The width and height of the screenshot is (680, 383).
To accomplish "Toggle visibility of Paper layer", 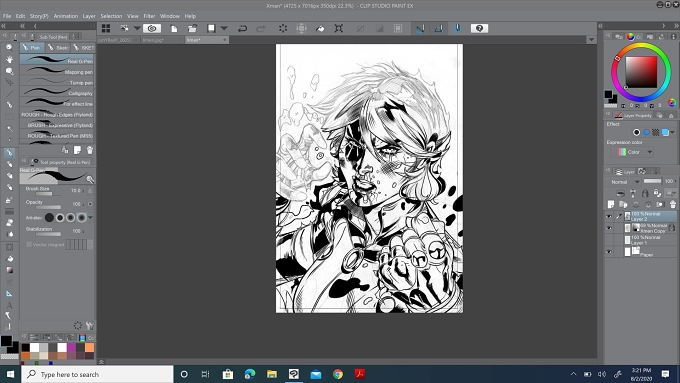I will tap(609, 252).
